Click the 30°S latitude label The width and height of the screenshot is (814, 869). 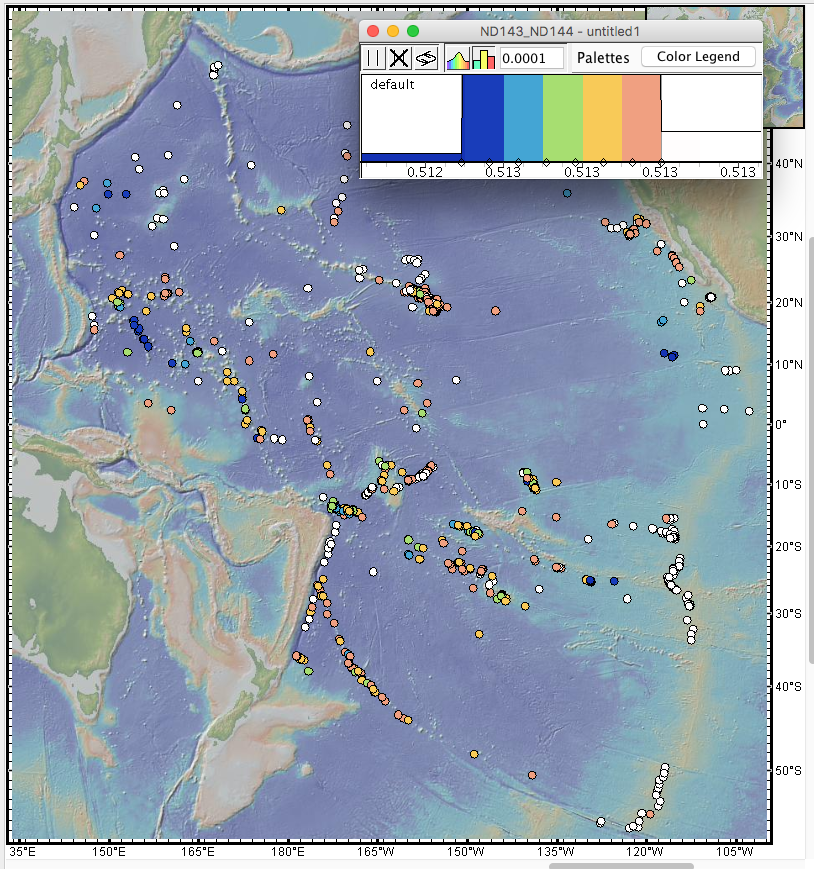pyautogui.click(x=789, y=614)
